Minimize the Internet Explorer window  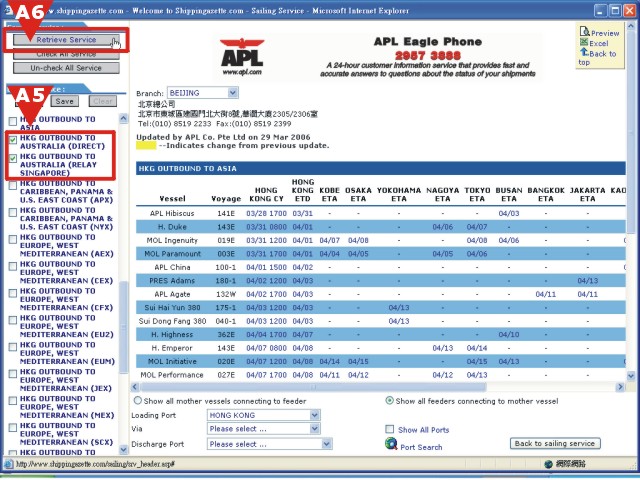600,11
